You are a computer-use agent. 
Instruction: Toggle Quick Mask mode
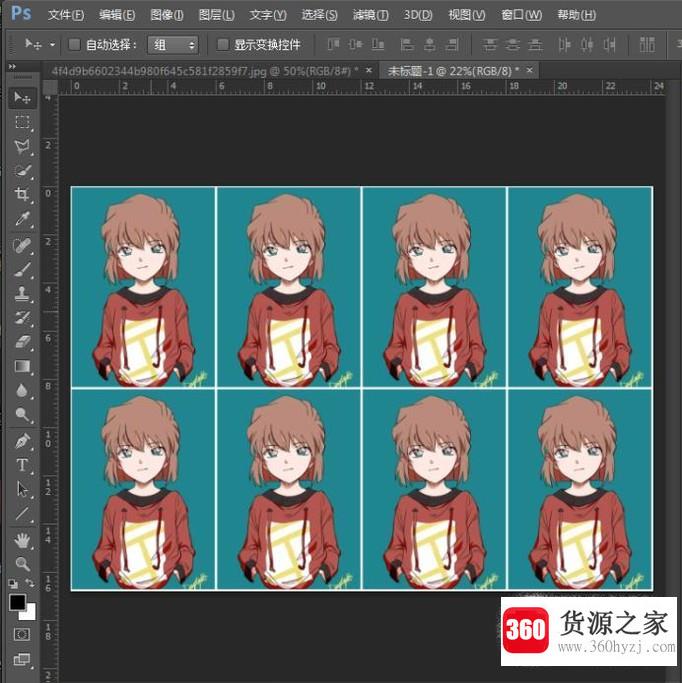pyautogui.click(x=22, y=634)
